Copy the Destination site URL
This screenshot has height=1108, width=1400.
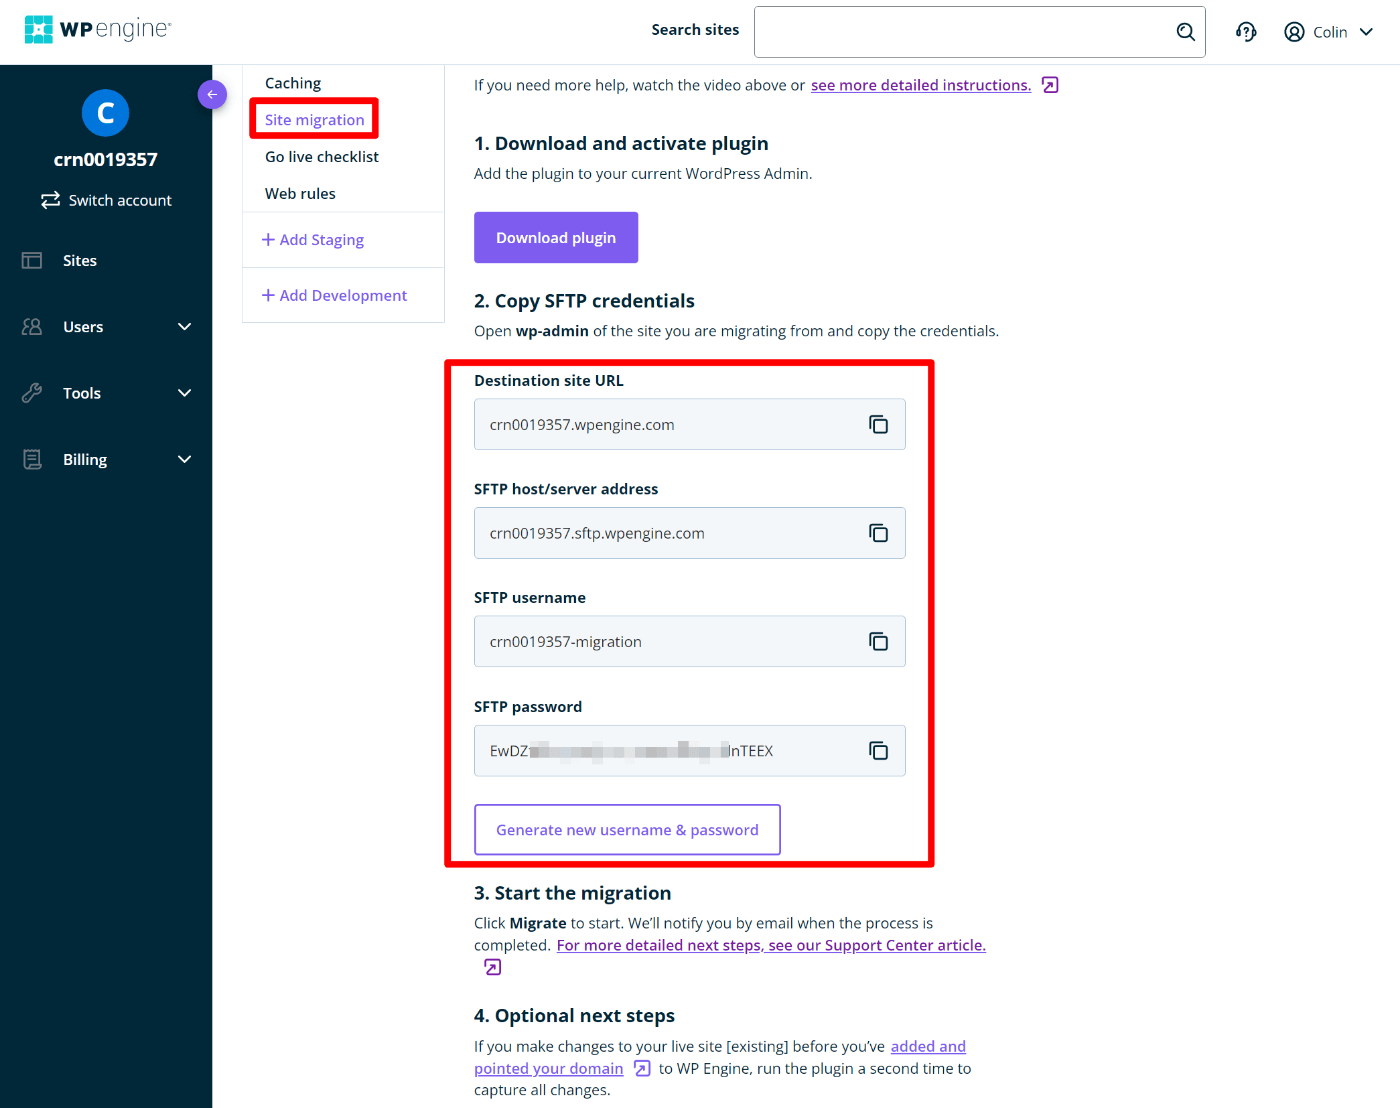[878, 425]
